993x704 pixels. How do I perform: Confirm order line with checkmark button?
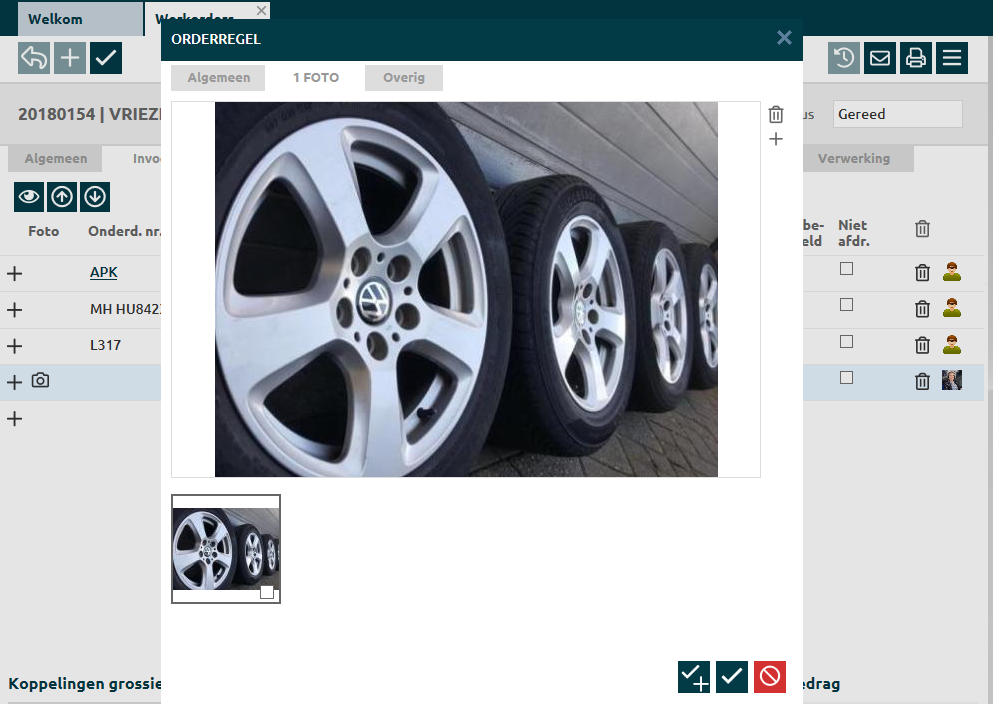tap(732, 677)
